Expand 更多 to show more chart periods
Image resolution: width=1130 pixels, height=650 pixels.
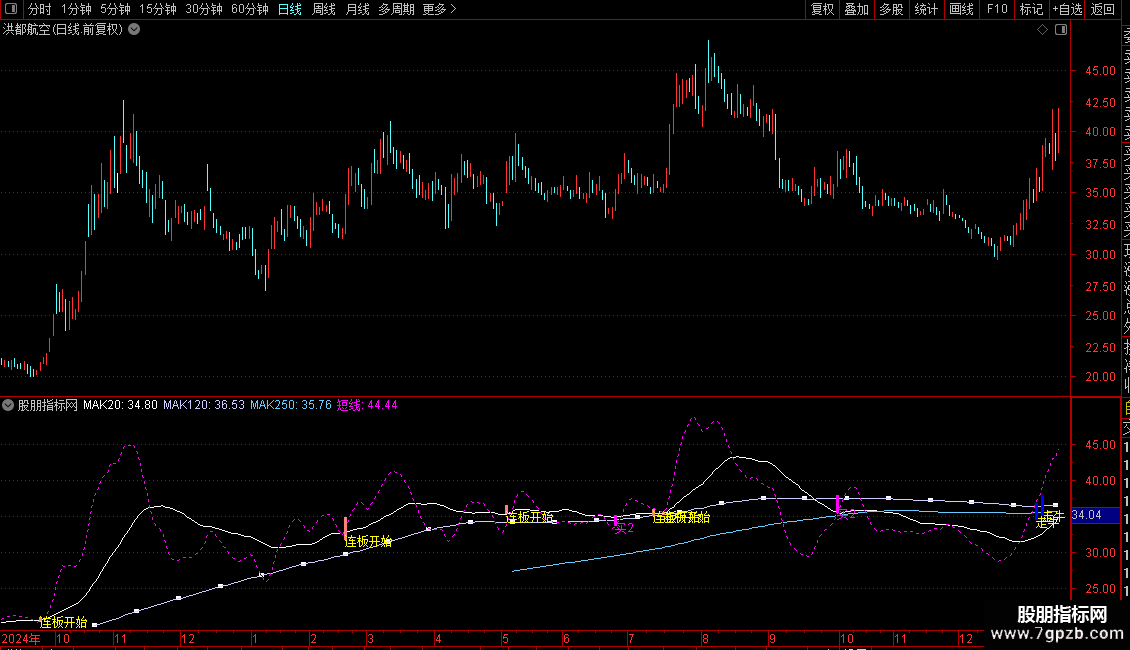tap(439, 9)
